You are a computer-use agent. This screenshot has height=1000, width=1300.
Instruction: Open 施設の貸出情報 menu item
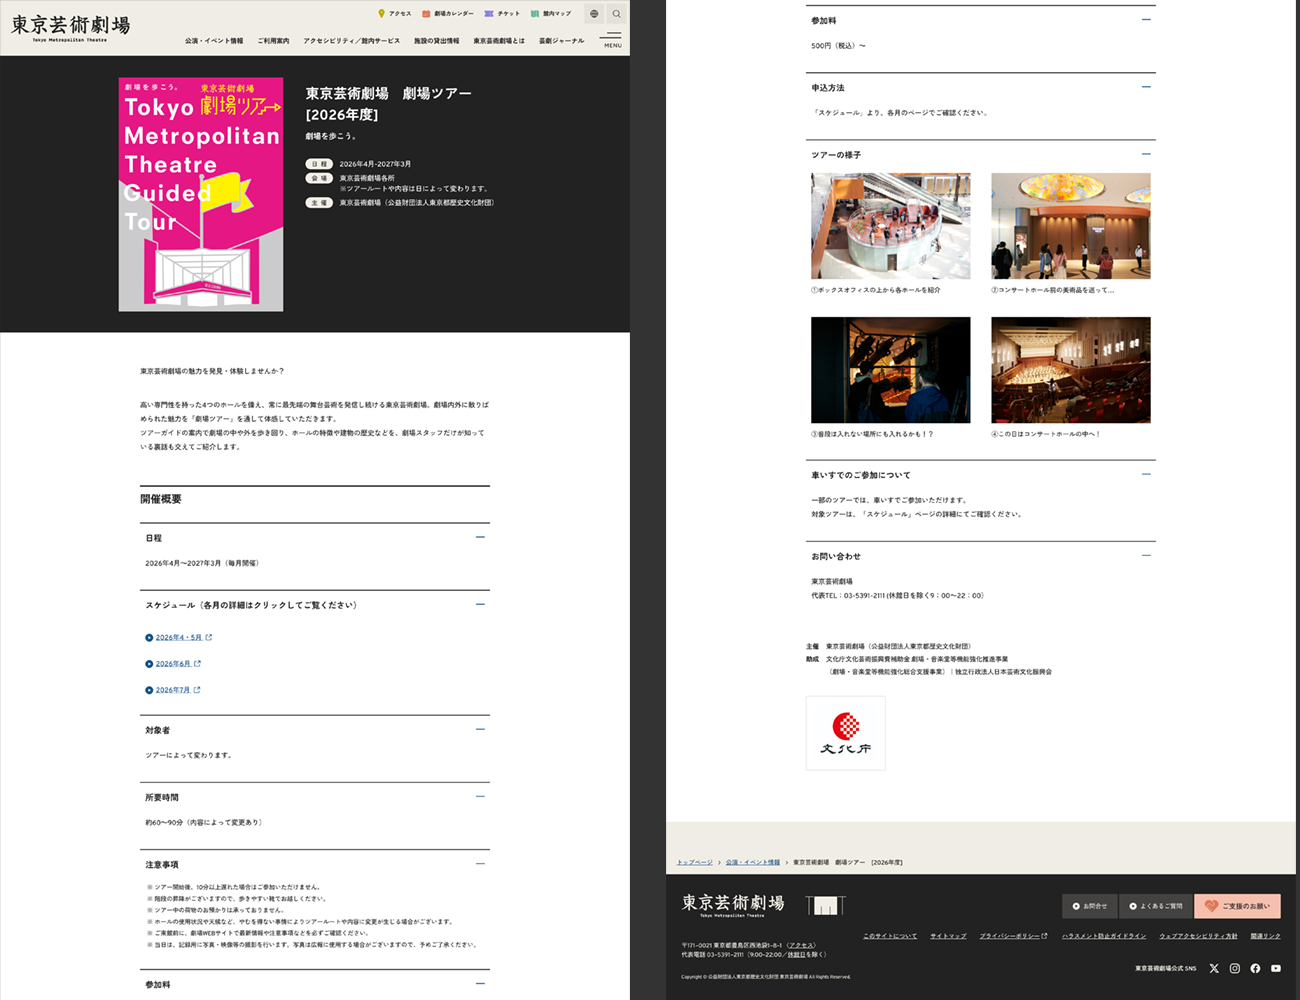click(x=437, y=41)
